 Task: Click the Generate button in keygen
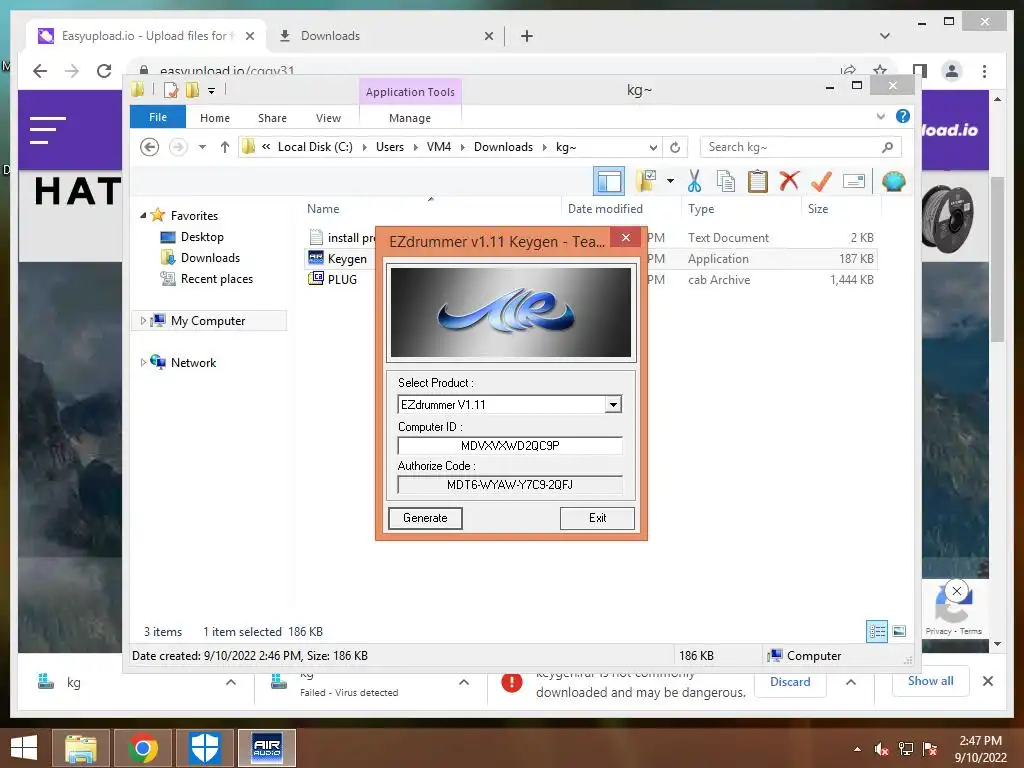pos(425,518)
